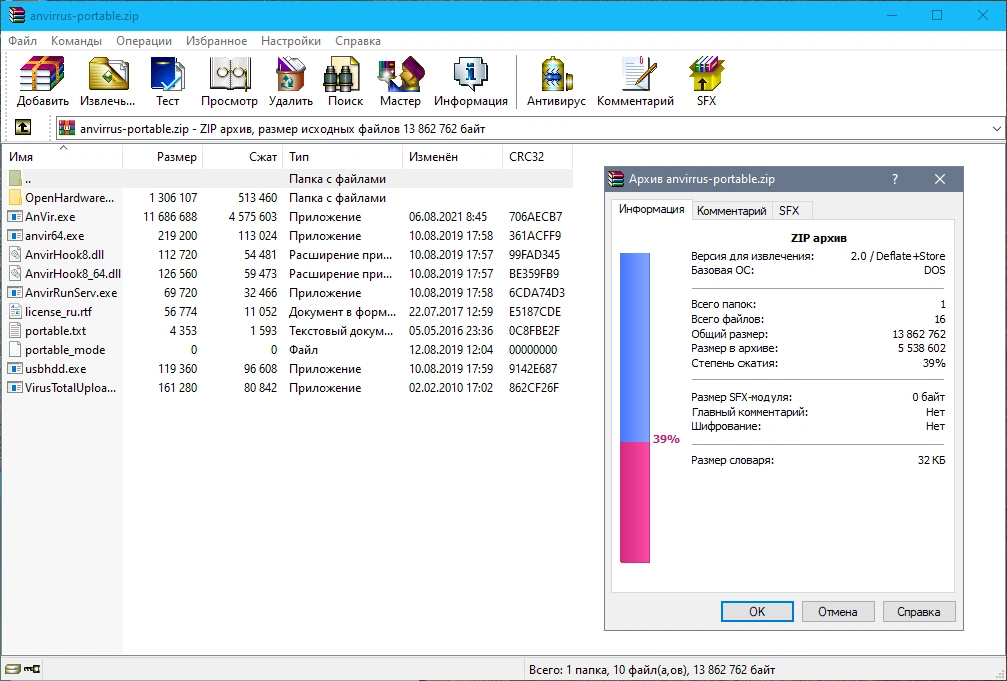1007x681 pixels.
Task: Click the parent folder ".." icon
Action: 15,179
